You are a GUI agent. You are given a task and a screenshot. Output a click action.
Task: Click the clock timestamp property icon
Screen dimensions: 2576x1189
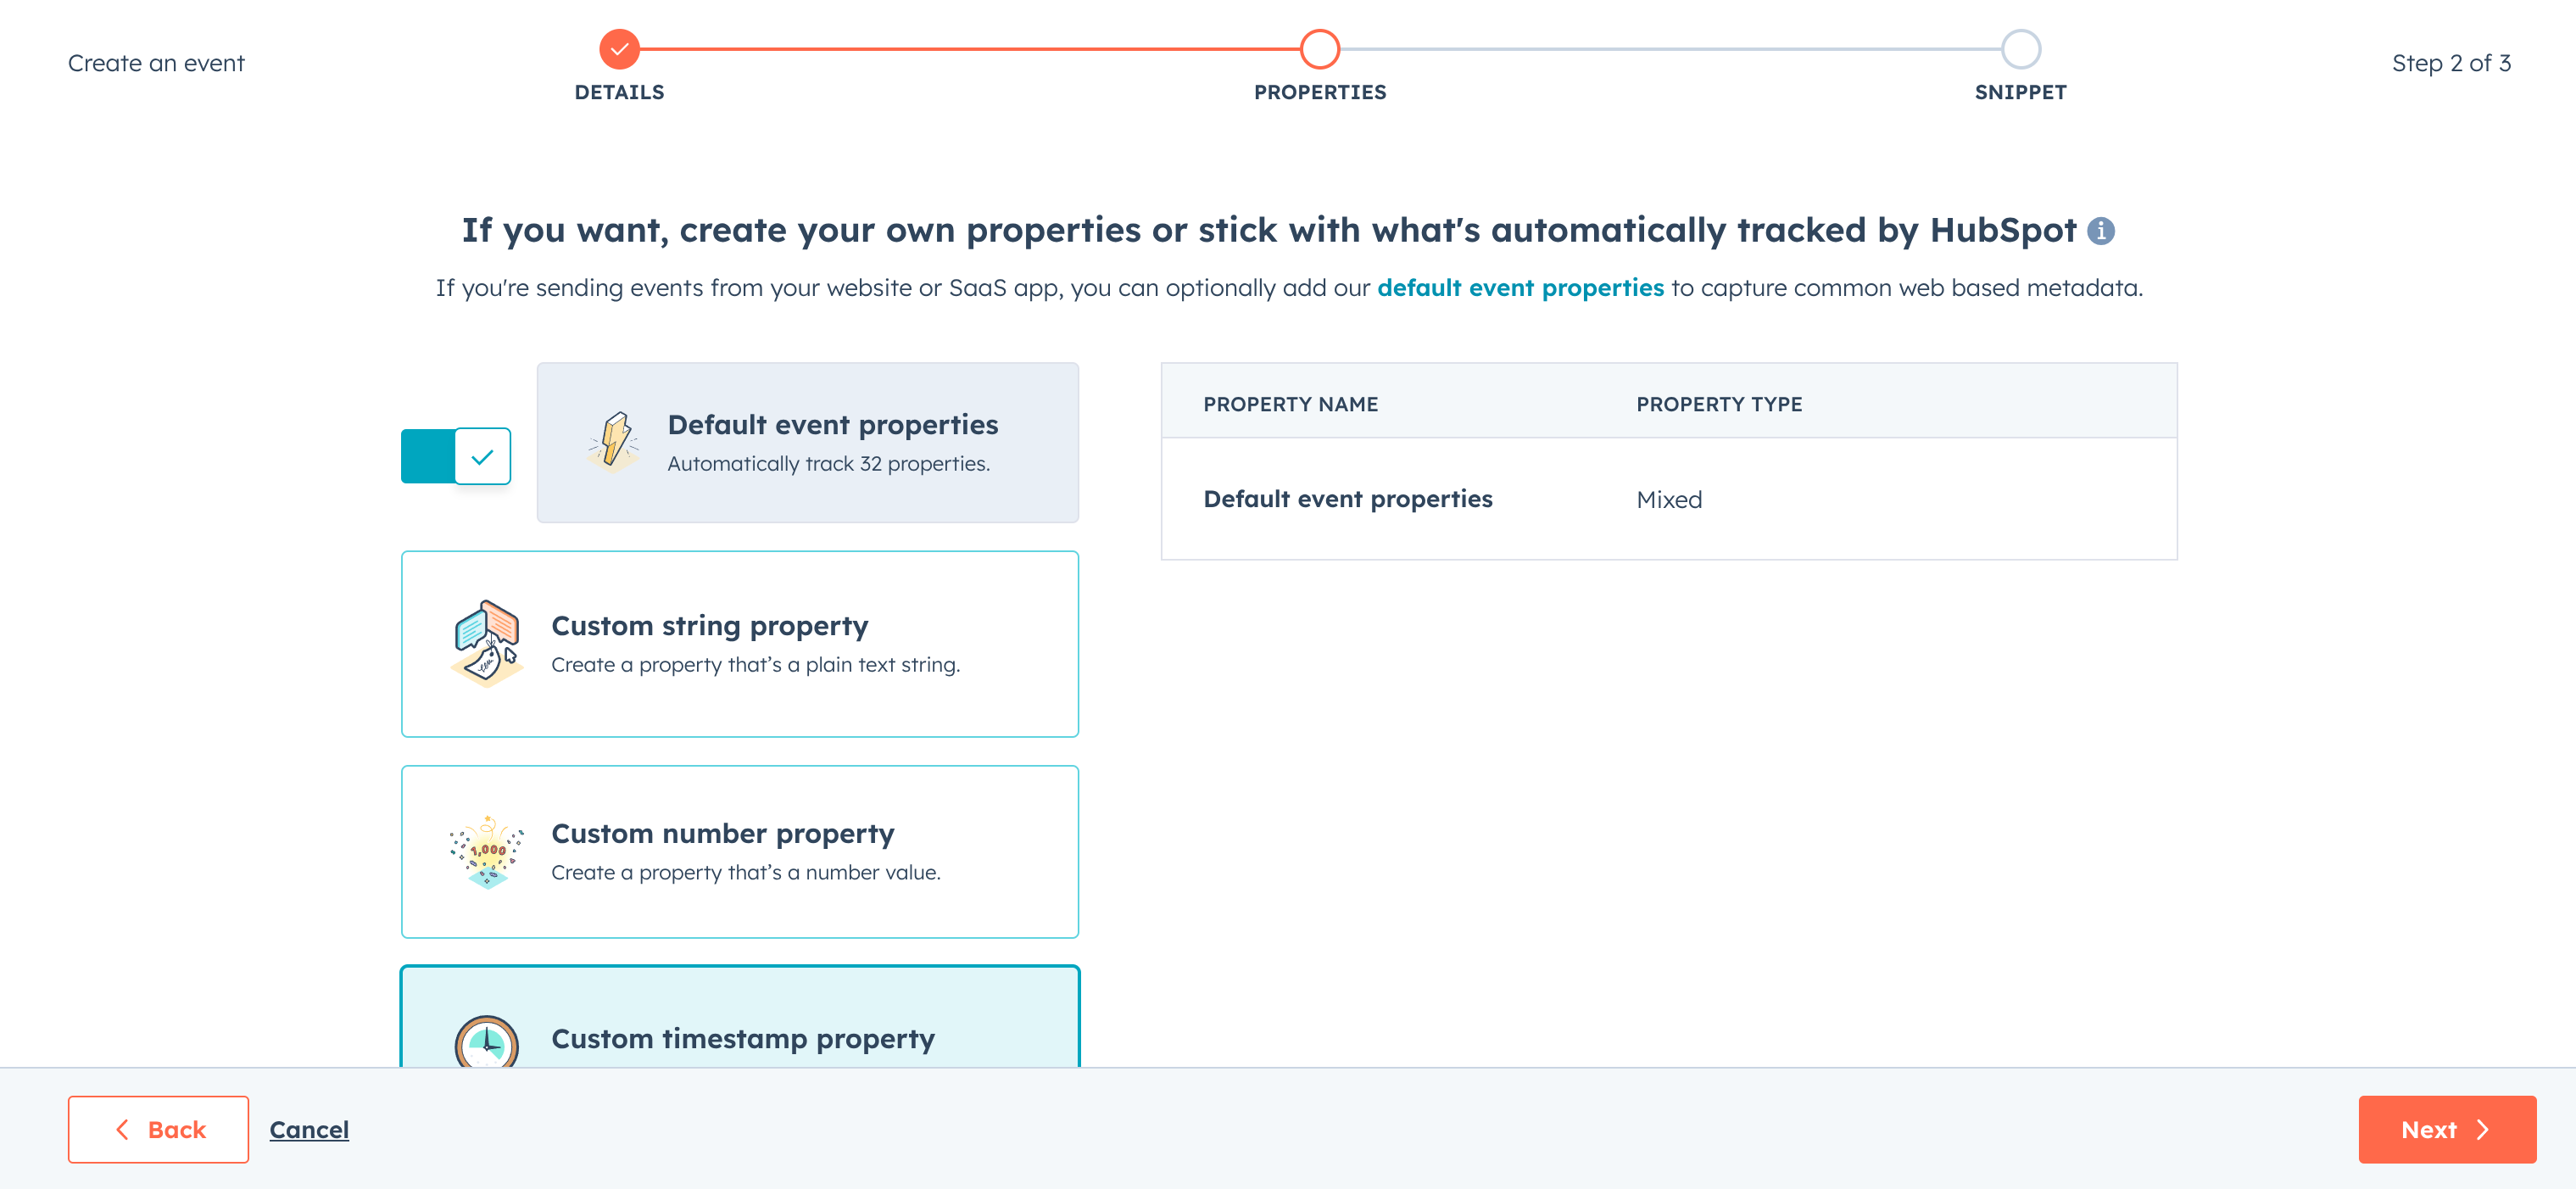click(x=487, y=1042)
